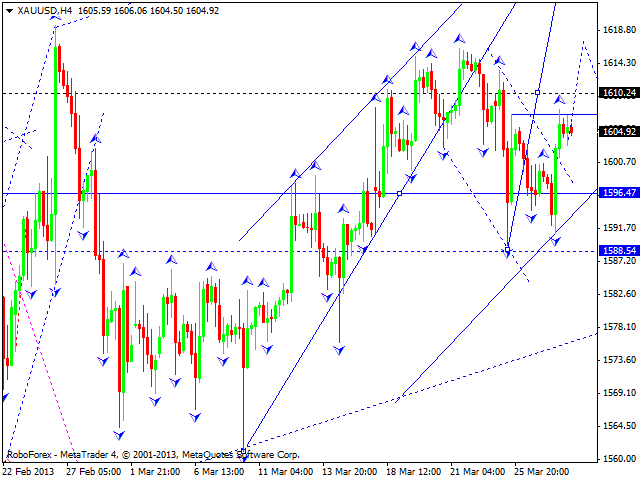Select the 1588.54 dashed level label
Screen dimensions: 640x480
pyautogui.click(x=619, y=250)
